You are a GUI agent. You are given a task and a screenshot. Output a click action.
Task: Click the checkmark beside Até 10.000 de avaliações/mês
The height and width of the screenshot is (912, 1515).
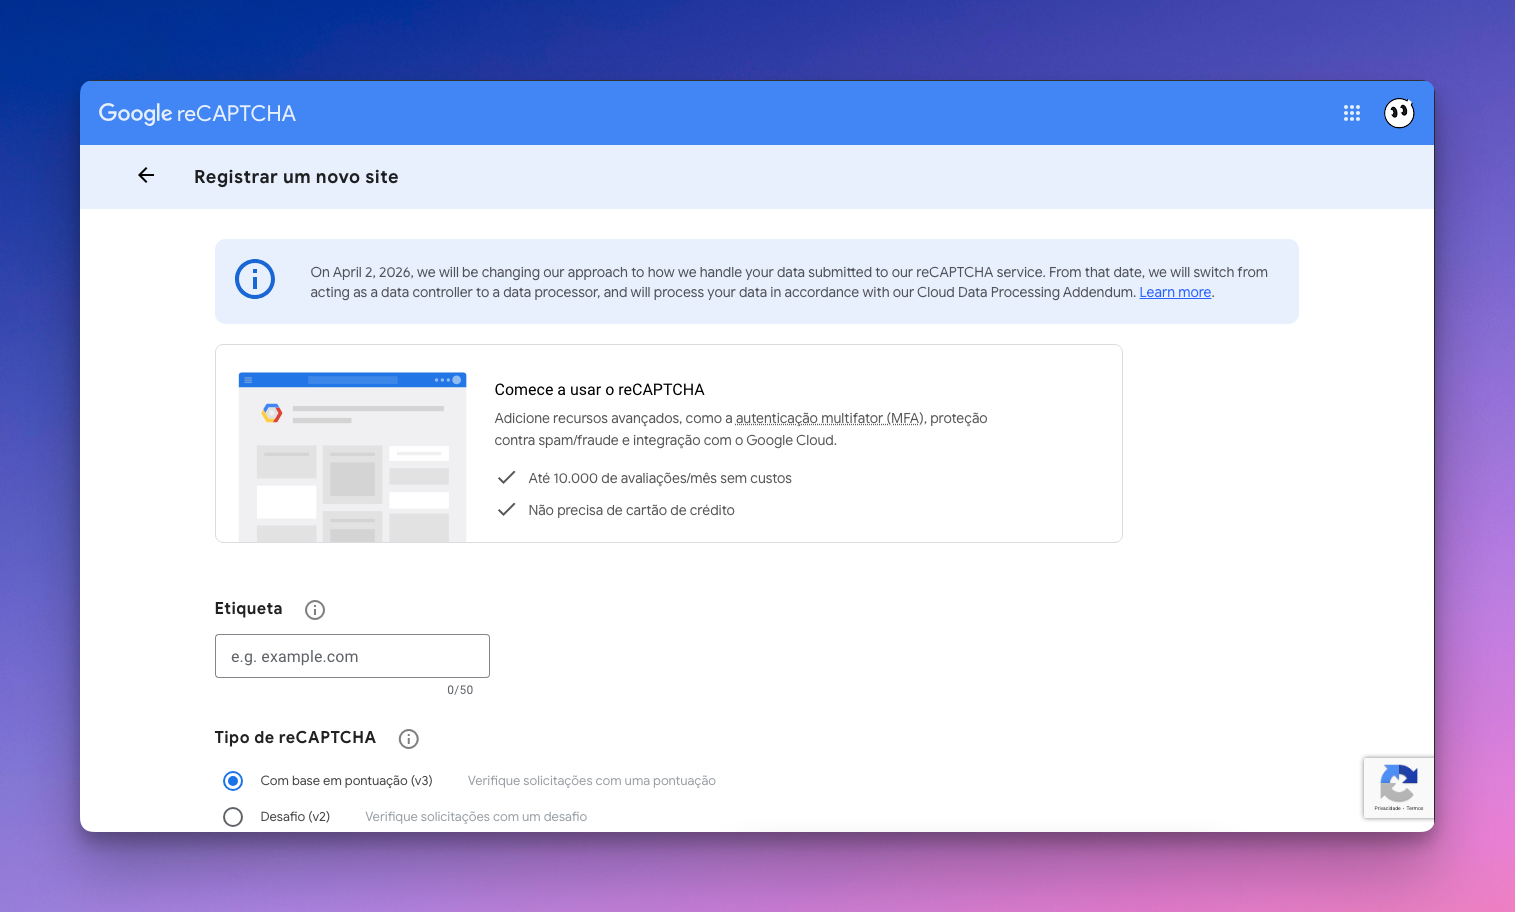point(507,478)
